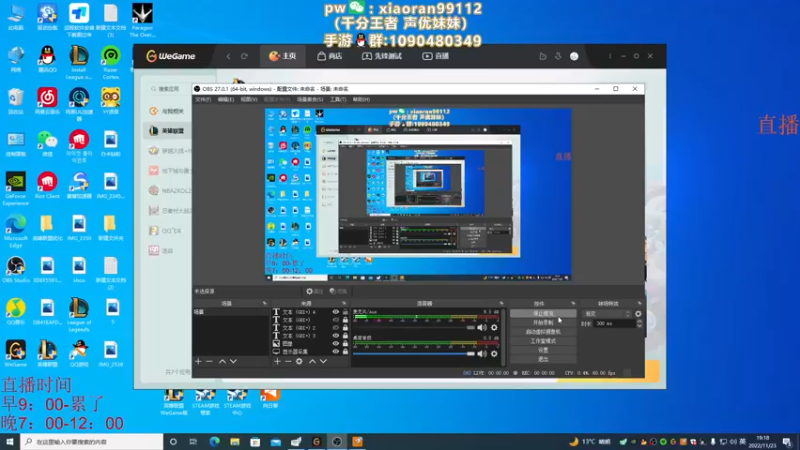The width and height of the screenshot is (800, 450).
Task: Click the properties gear above the scenes panel
Action: tap(314, 291)
